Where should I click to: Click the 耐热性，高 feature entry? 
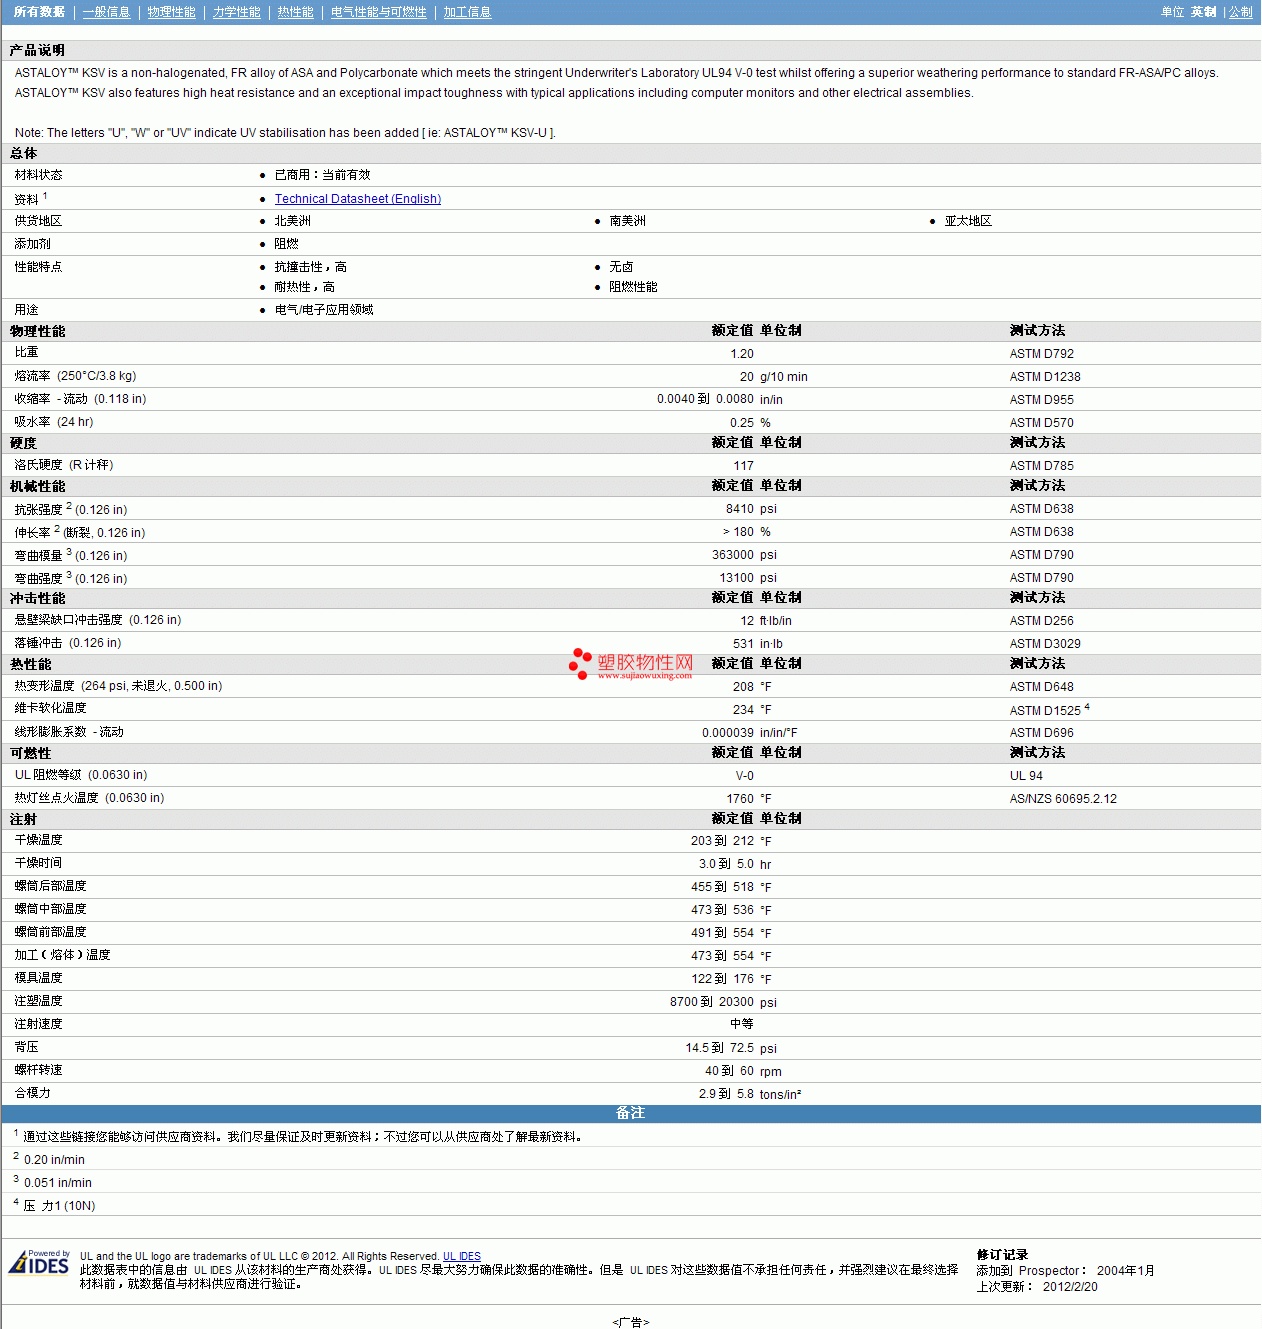pos(305,287)
